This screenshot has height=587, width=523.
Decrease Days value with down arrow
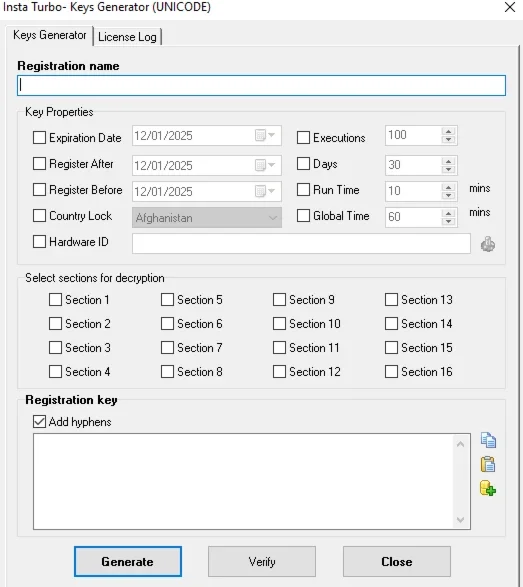click(448, 170)
